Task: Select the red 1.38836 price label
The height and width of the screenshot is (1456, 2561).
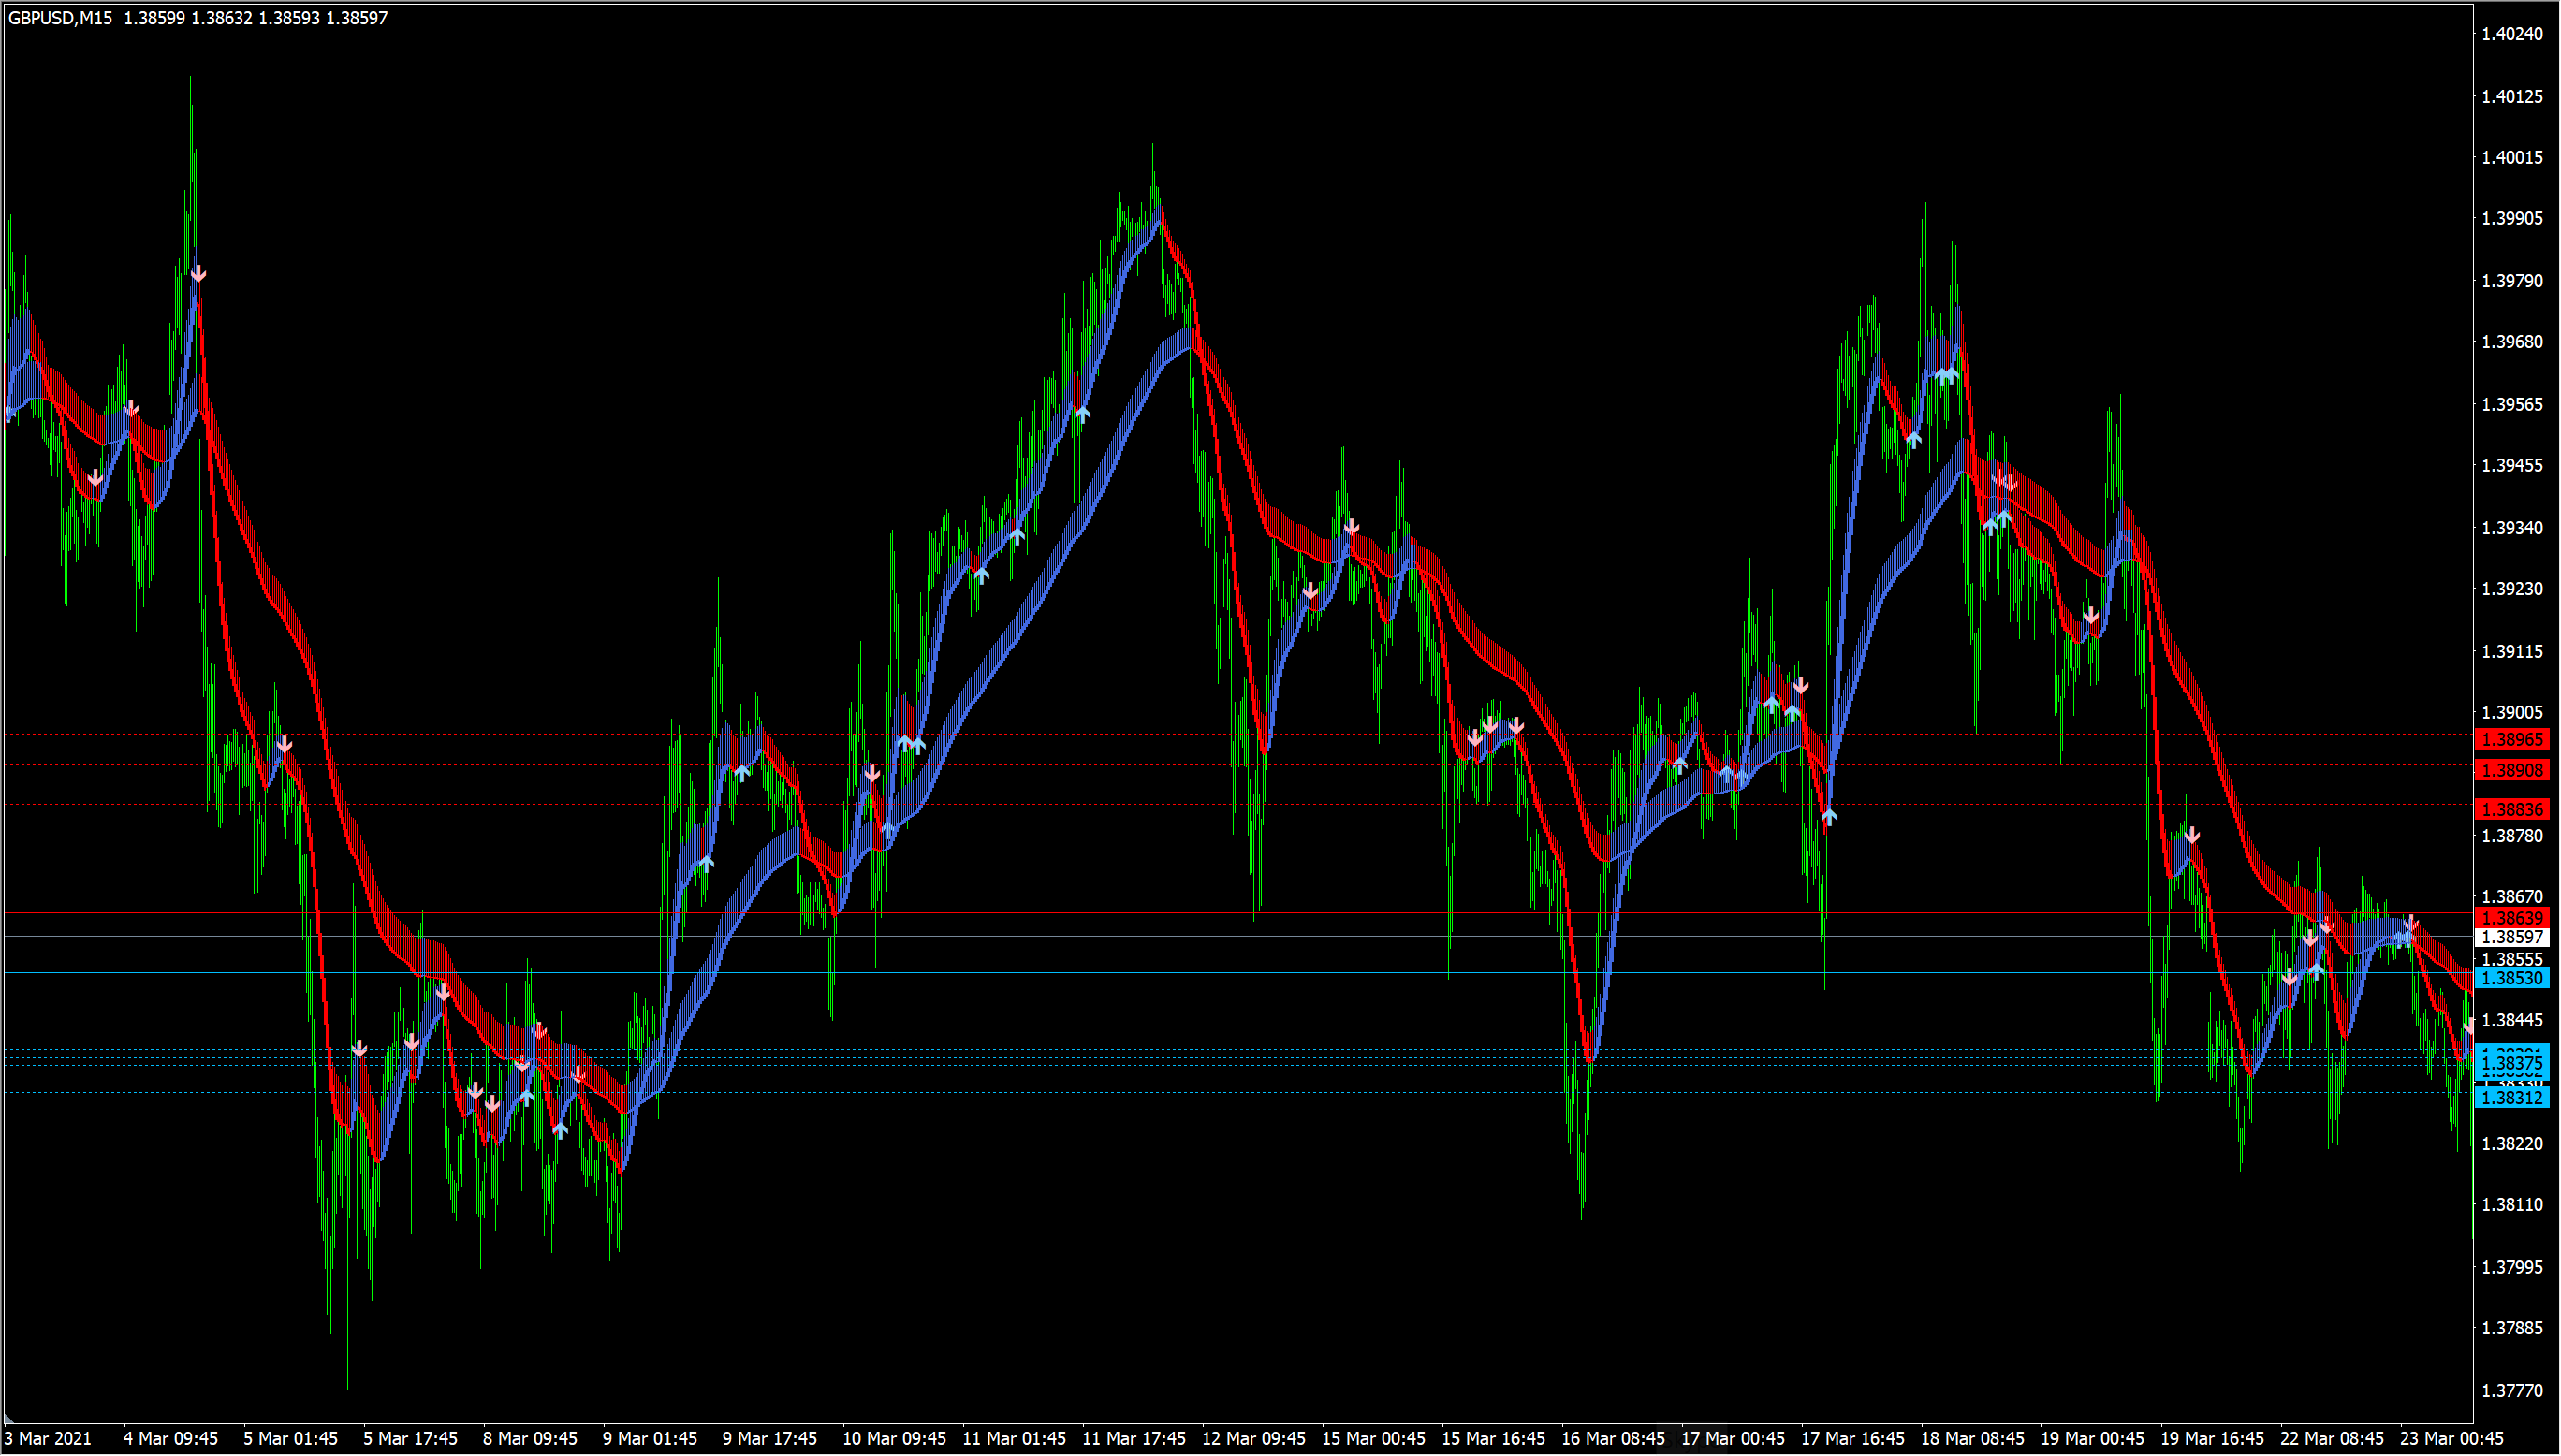Action: point(2511,810)
